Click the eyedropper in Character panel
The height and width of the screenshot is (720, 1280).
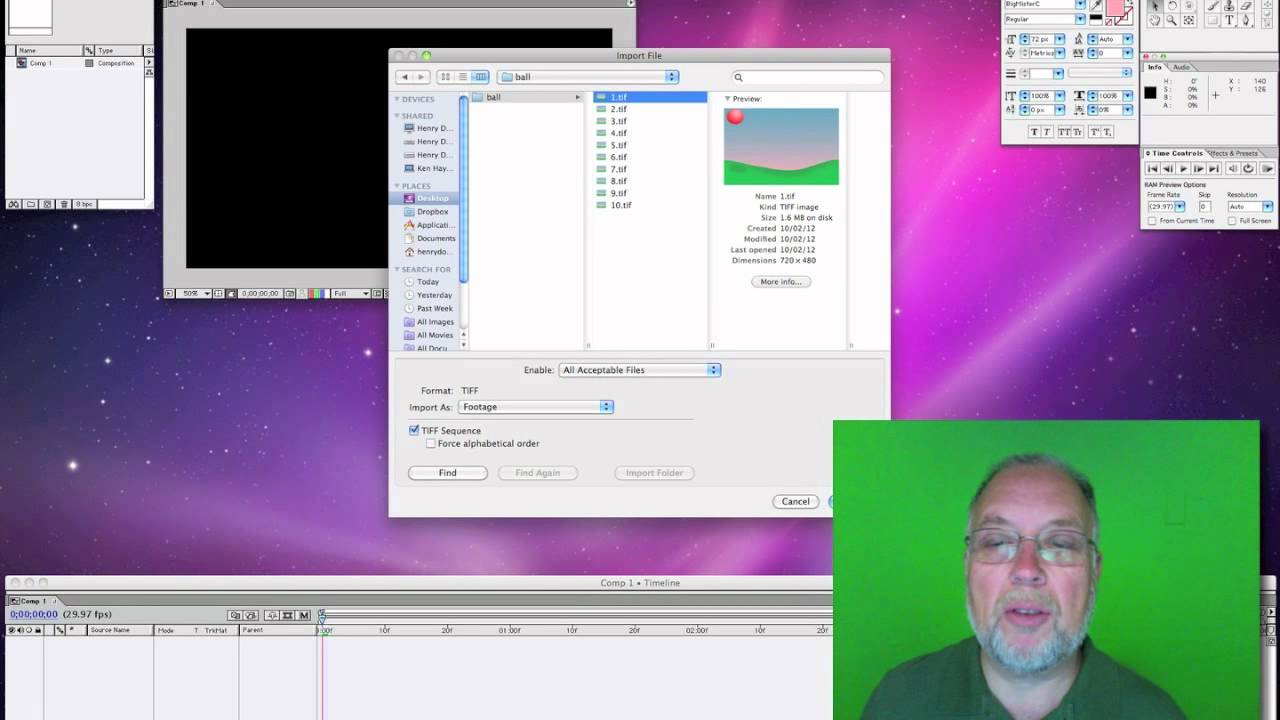tap(1096, 5)
